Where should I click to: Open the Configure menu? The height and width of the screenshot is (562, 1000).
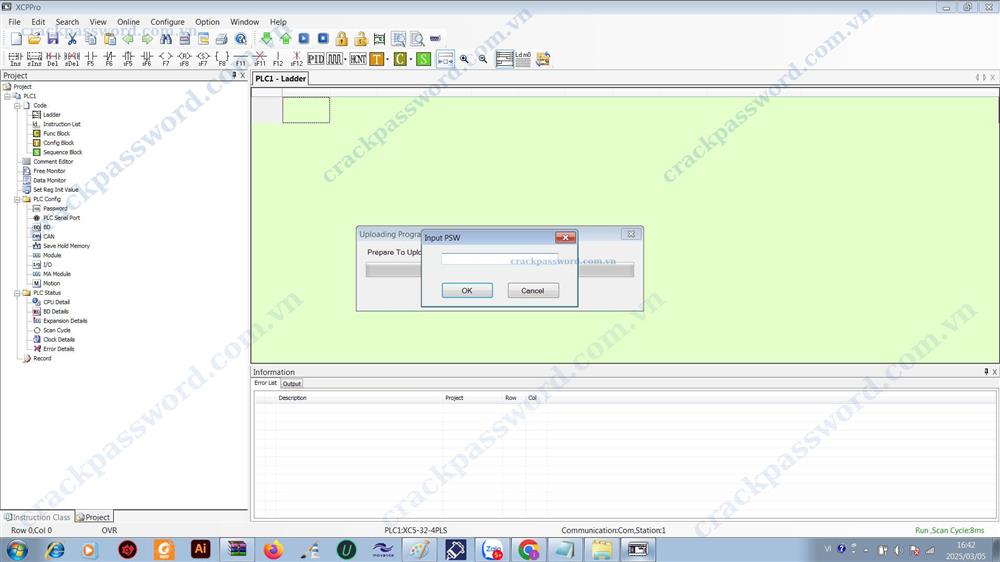click(167, 22)
